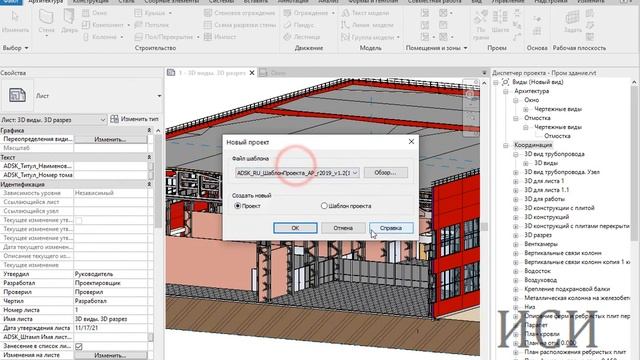Viewport: 640px width, 360px height.
Task: Open the Лист: 3D виды. 3D разрез filter dropdown
Action: coord(102,120)
